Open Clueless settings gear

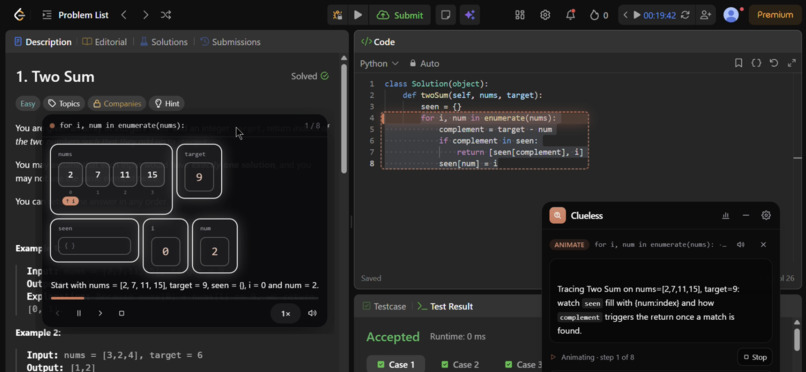click(x=766, y=216)
